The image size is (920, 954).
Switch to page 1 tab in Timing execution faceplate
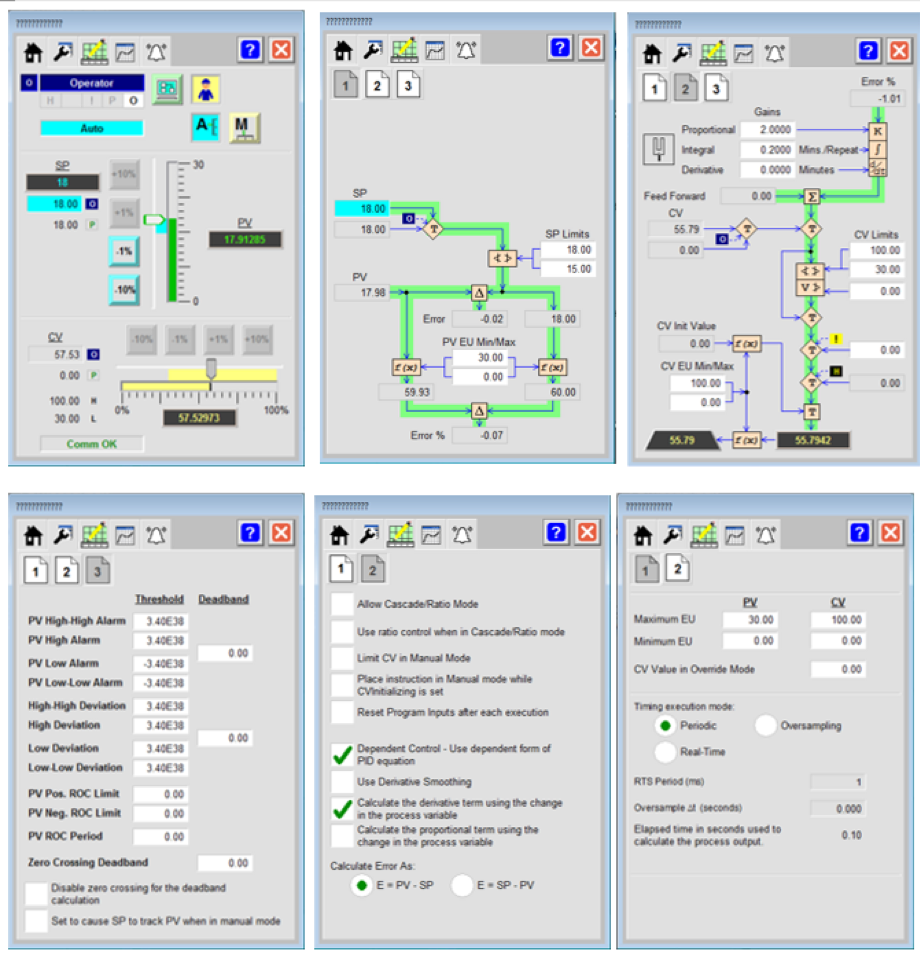pyautogui.click(x=646, y=569)
